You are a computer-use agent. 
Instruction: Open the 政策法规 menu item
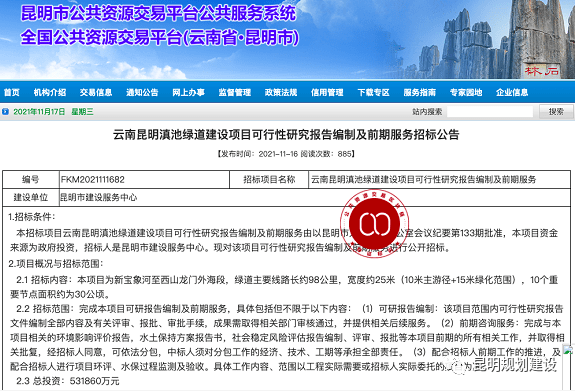click(281, 92)
